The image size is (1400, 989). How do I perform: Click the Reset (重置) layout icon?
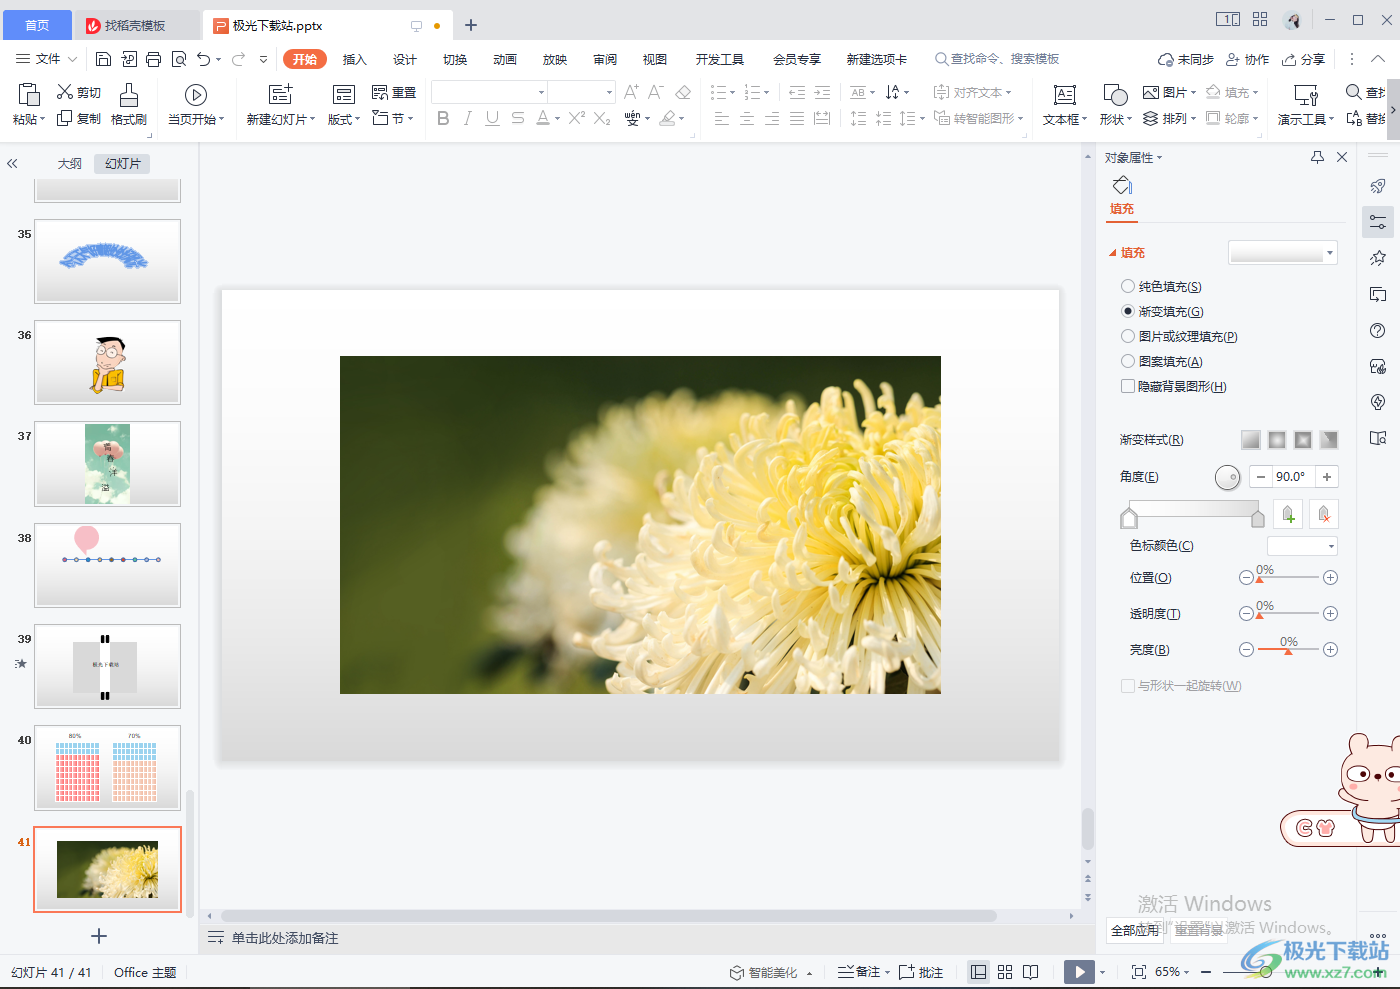tap(380, 92)
